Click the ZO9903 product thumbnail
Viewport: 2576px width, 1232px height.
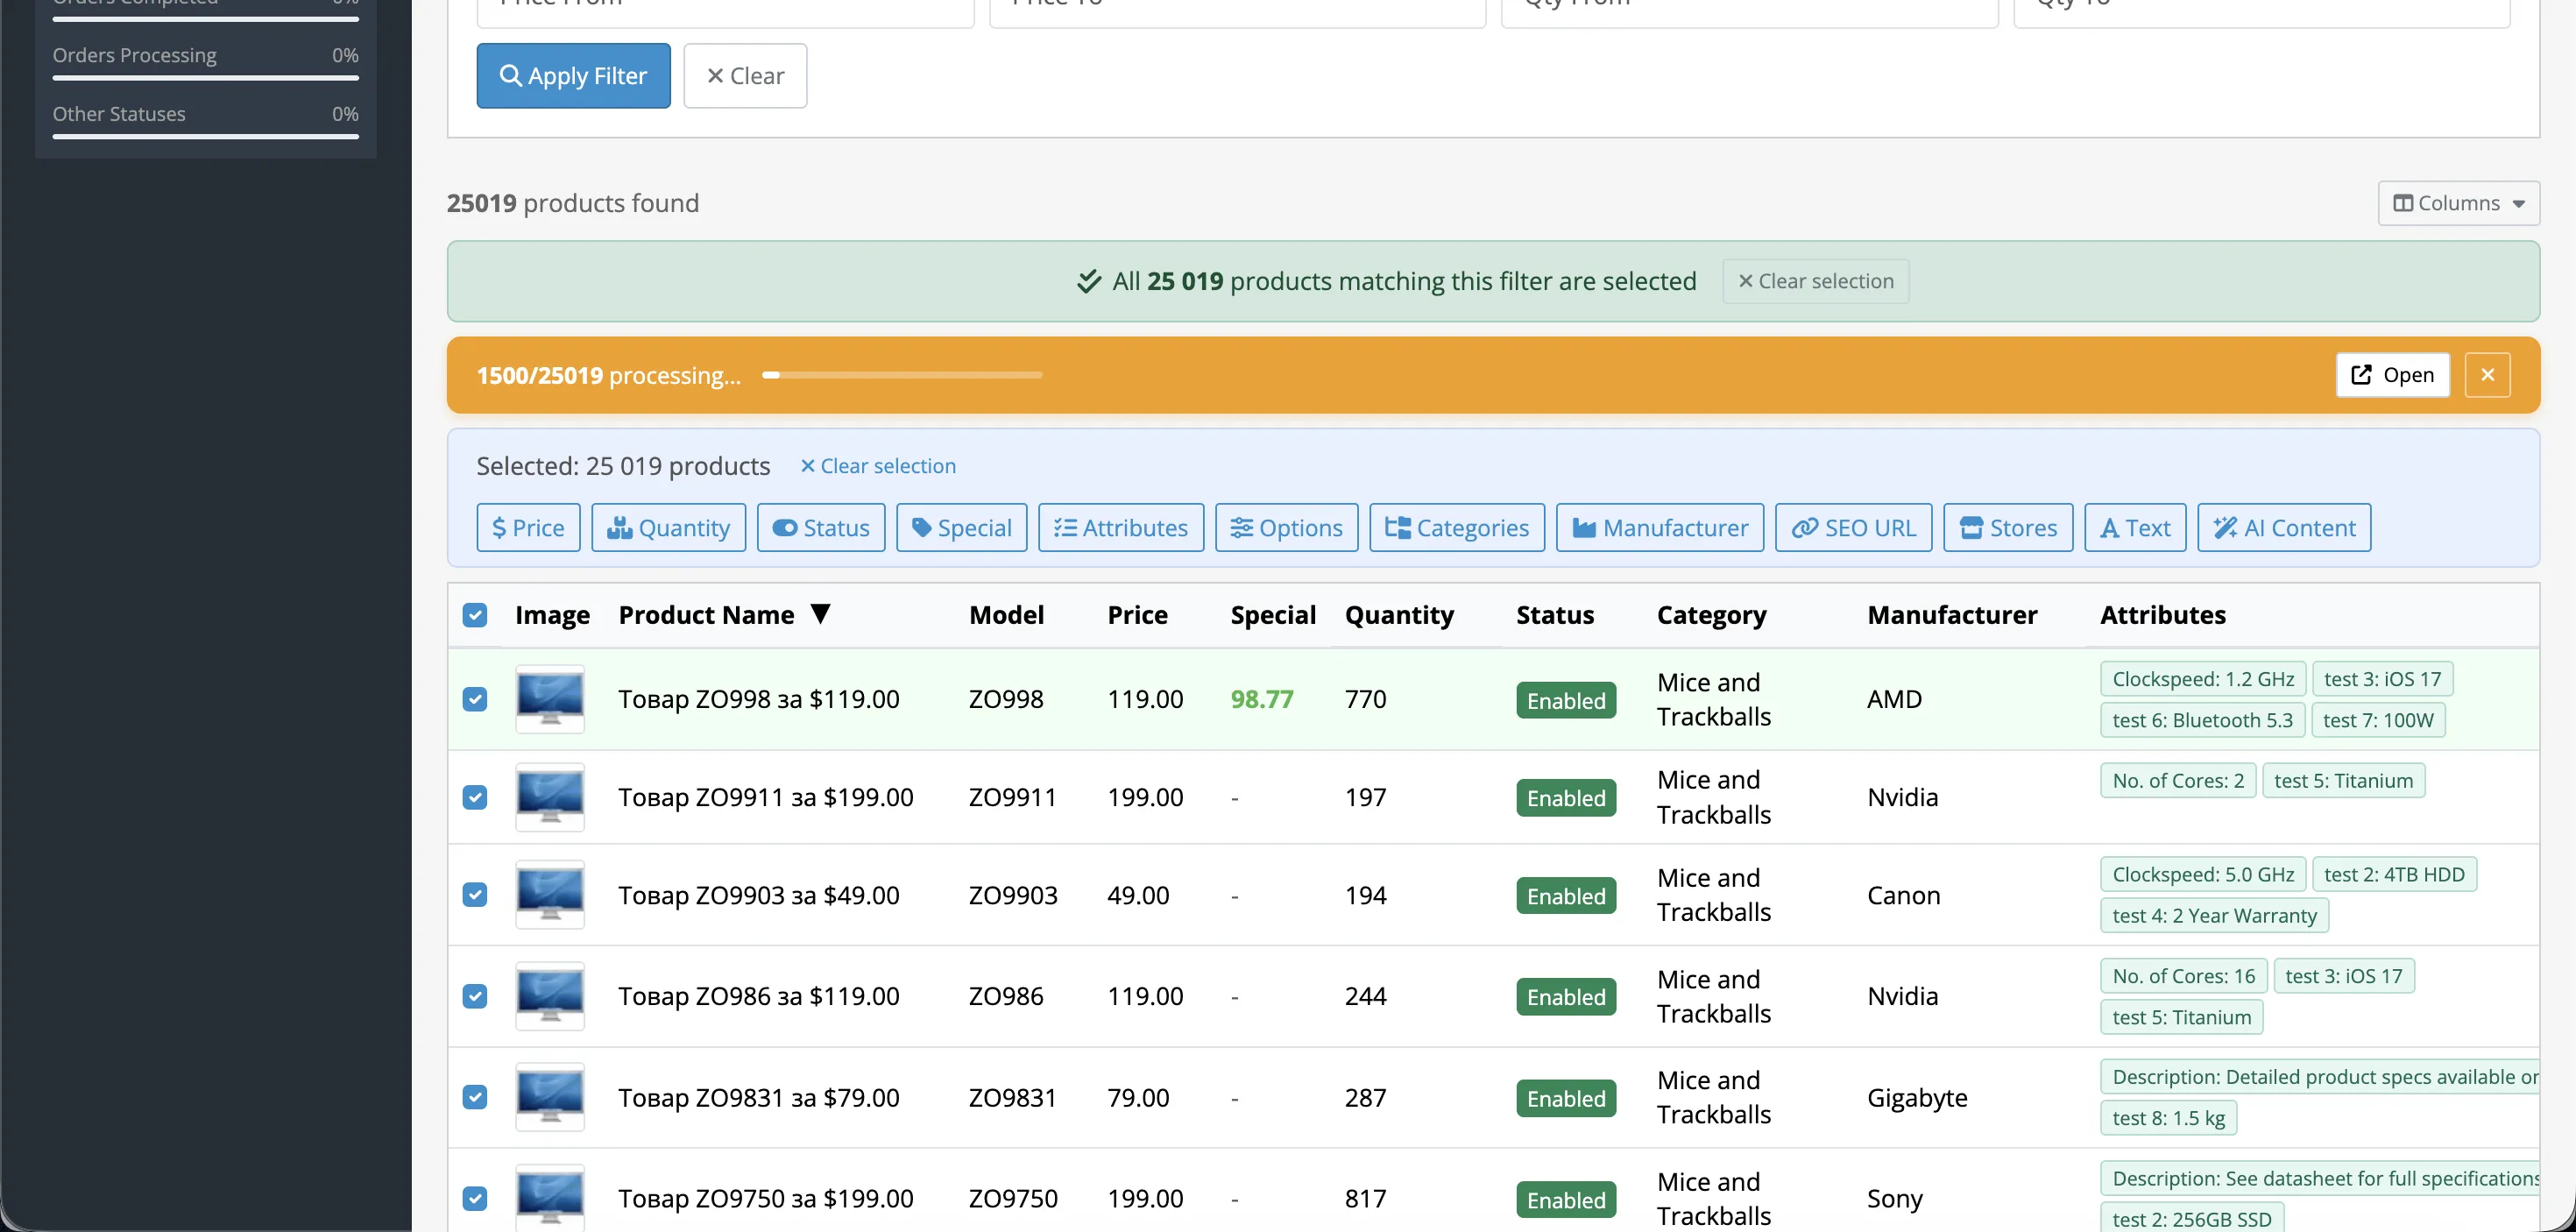[x=550, y=895]
